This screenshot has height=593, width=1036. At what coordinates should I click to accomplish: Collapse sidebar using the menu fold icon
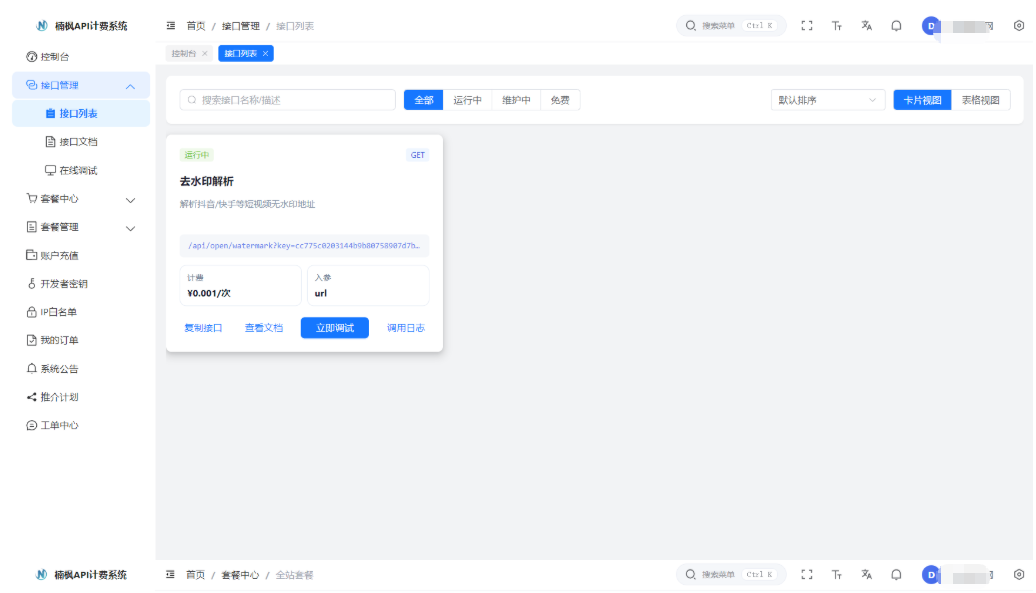click(171, 26)
